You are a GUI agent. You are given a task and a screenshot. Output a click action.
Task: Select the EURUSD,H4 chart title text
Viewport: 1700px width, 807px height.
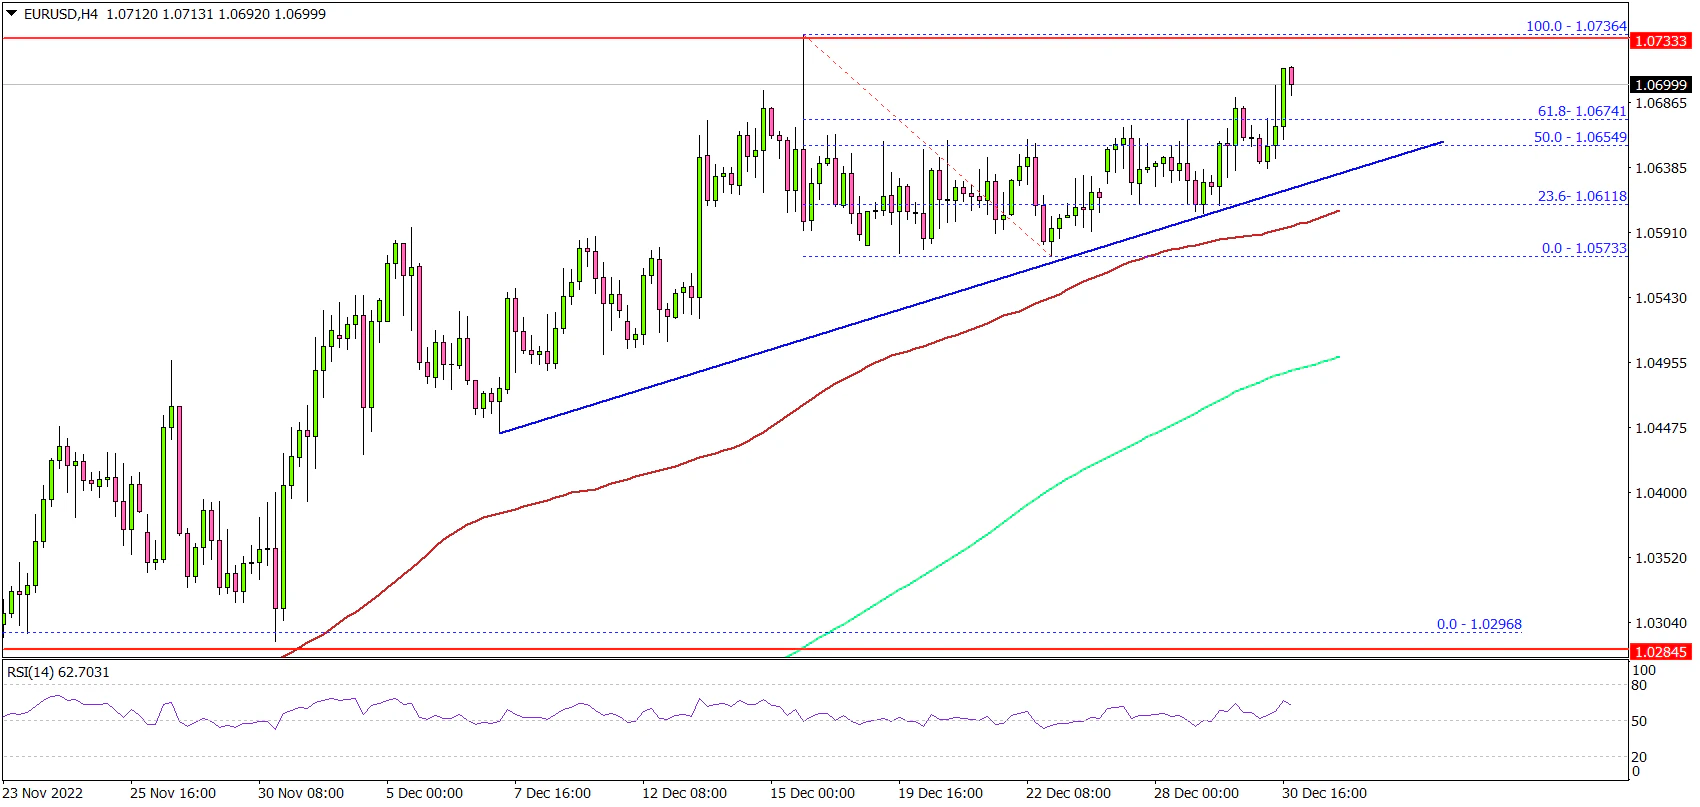point(61,14)
